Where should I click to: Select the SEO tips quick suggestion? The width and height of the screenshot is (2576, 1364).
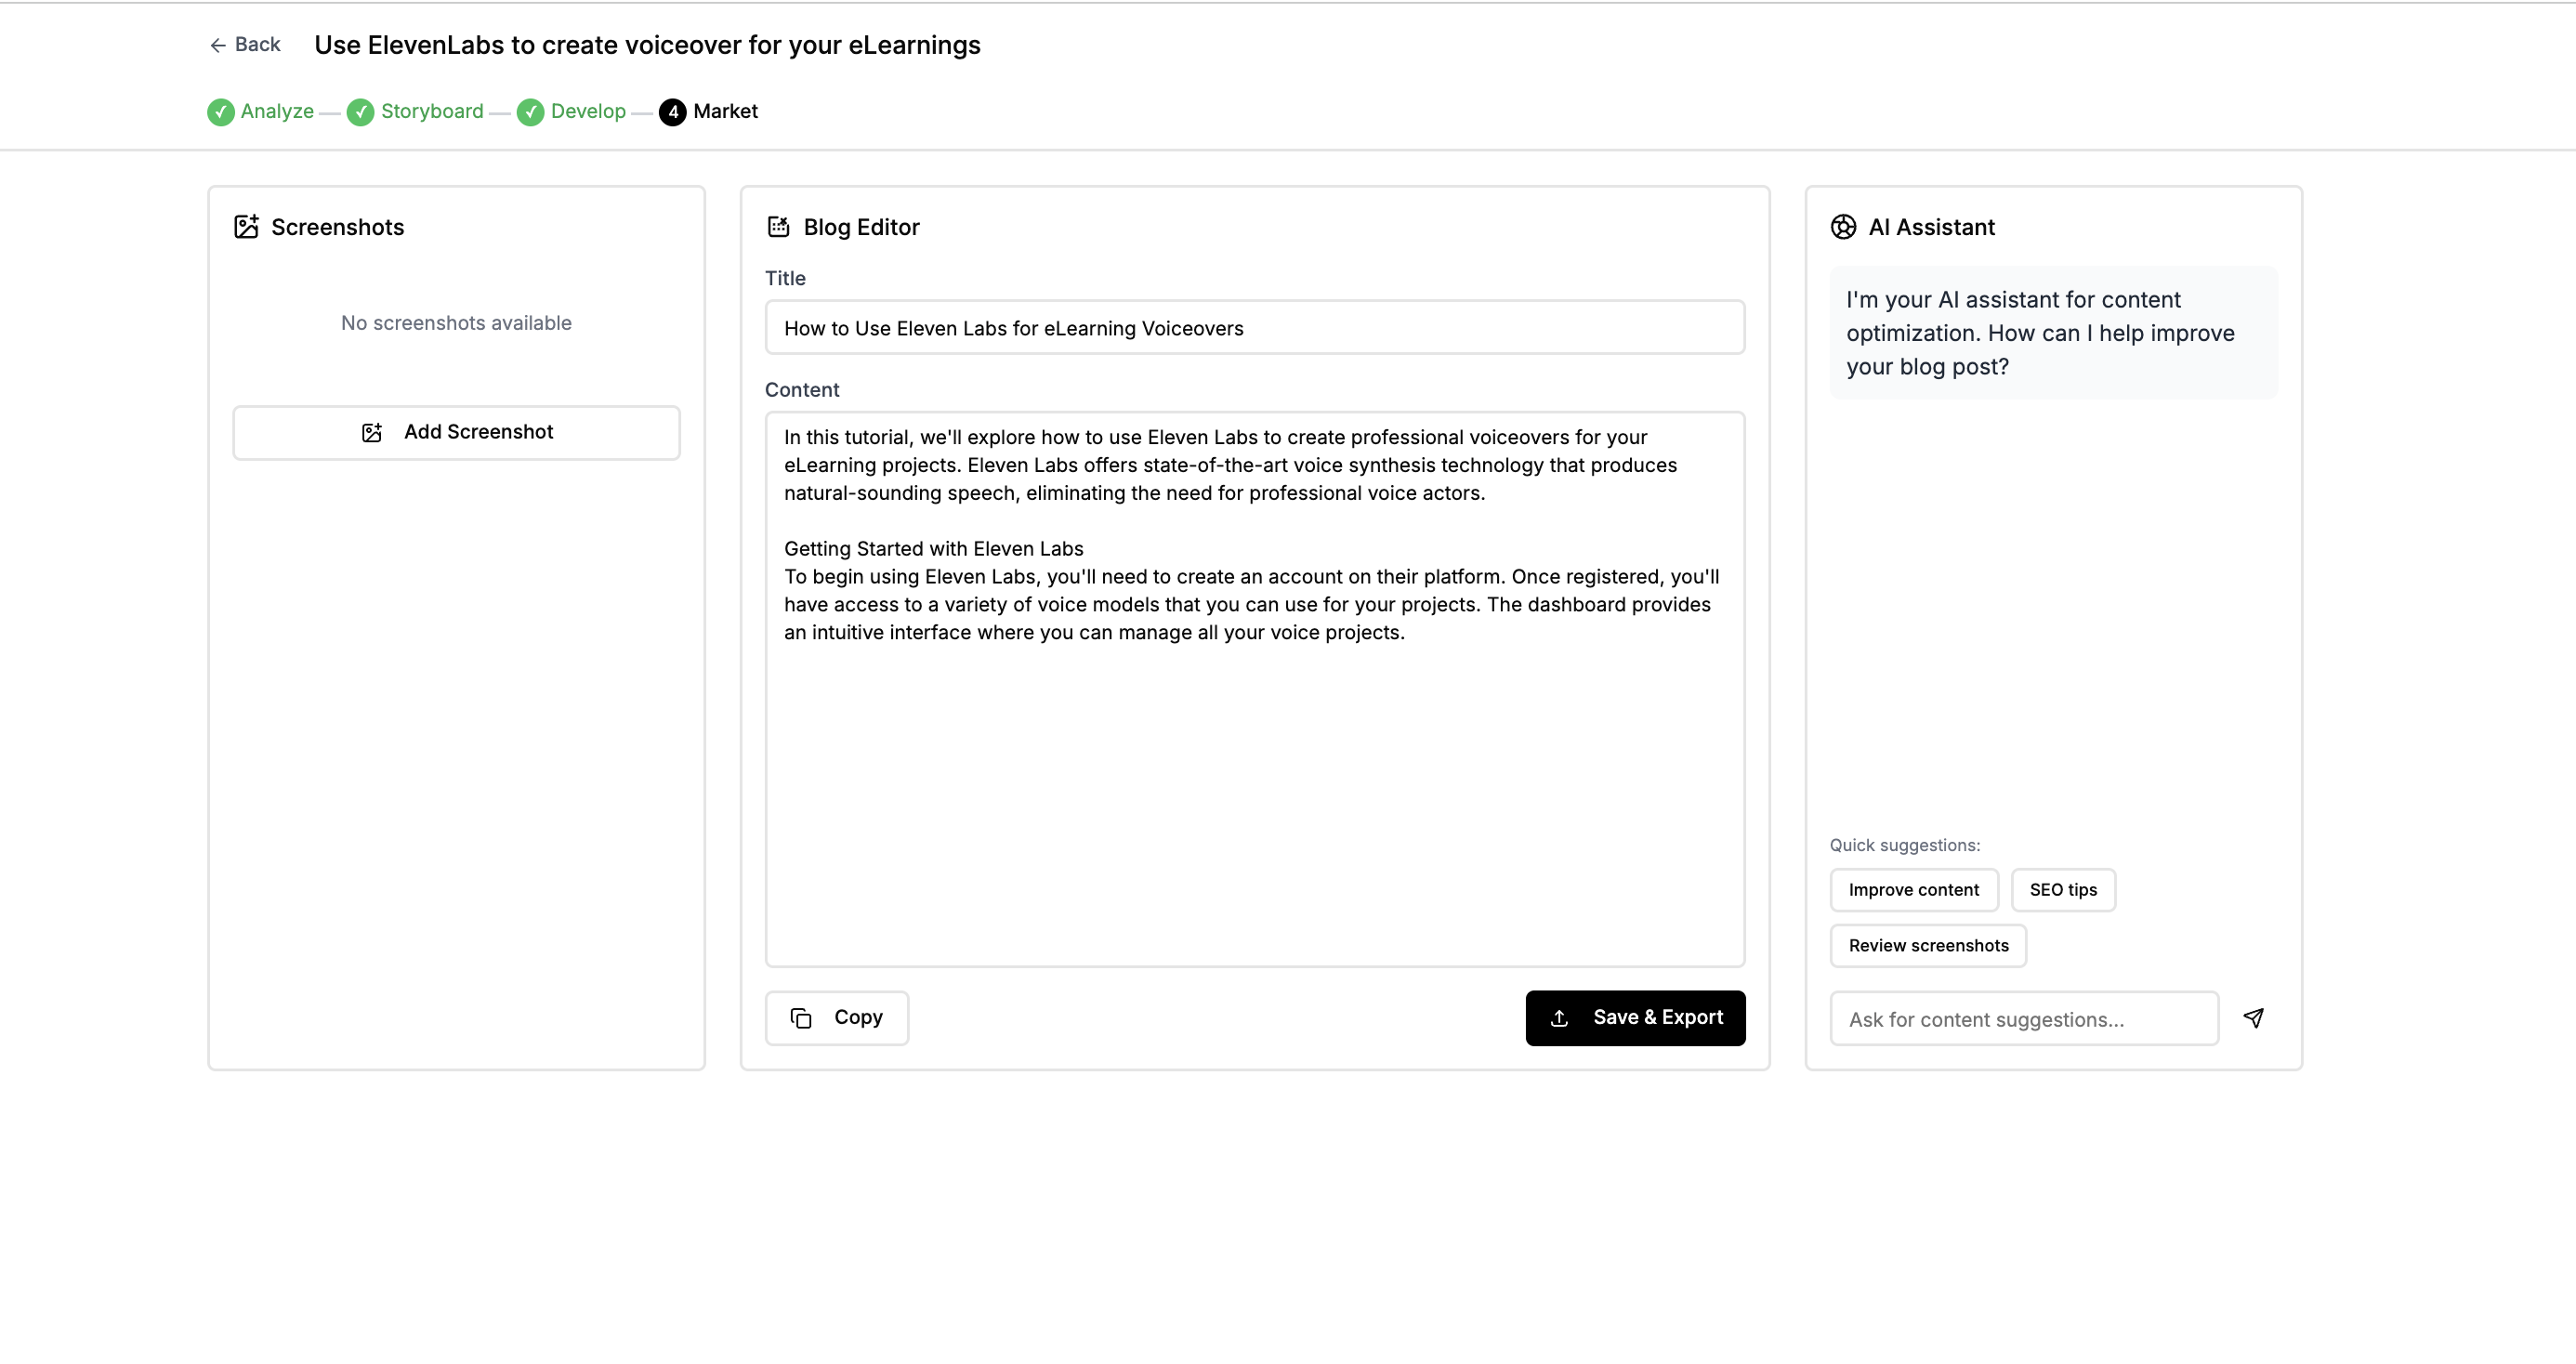click(x=2062, y=890)
